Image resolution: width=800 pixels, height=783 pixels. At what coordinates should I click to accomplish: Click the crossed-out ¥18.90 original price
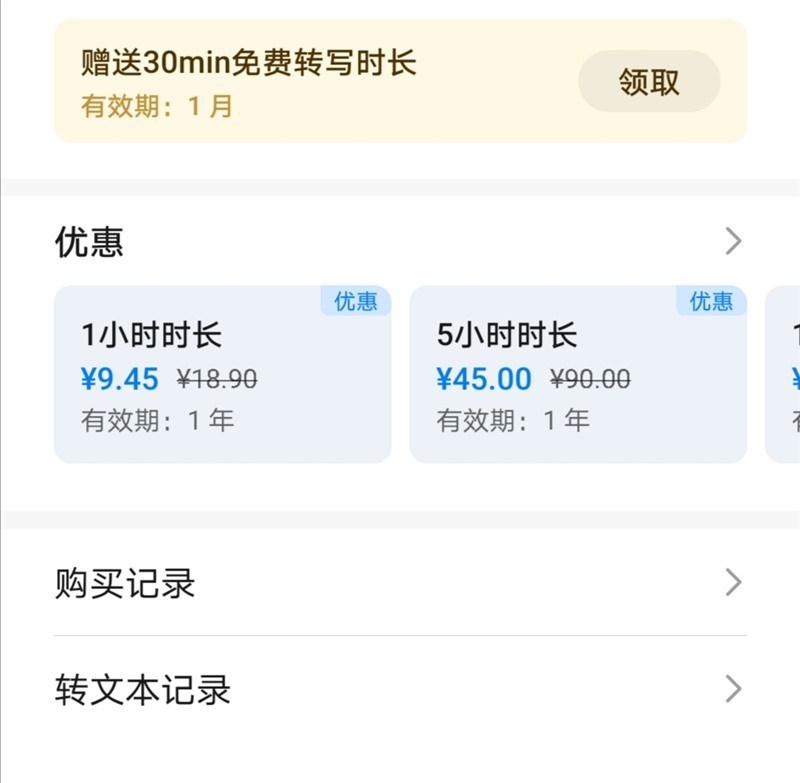click(x=217, y=379)
